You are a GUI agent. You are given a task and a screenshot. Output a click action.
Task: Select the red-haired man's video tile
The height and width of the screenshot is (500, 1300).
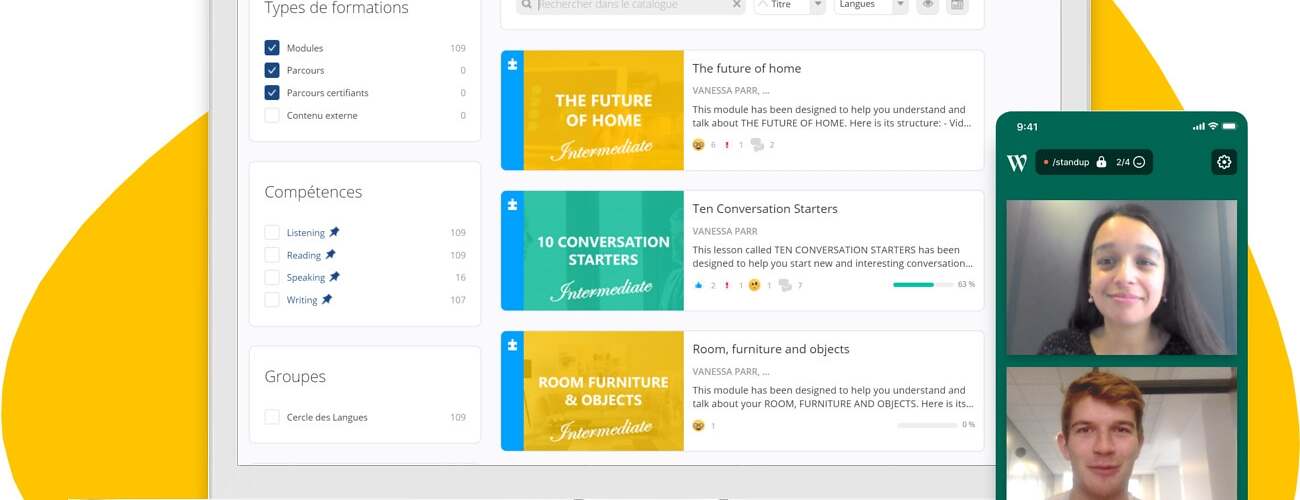coord(1121,433)
